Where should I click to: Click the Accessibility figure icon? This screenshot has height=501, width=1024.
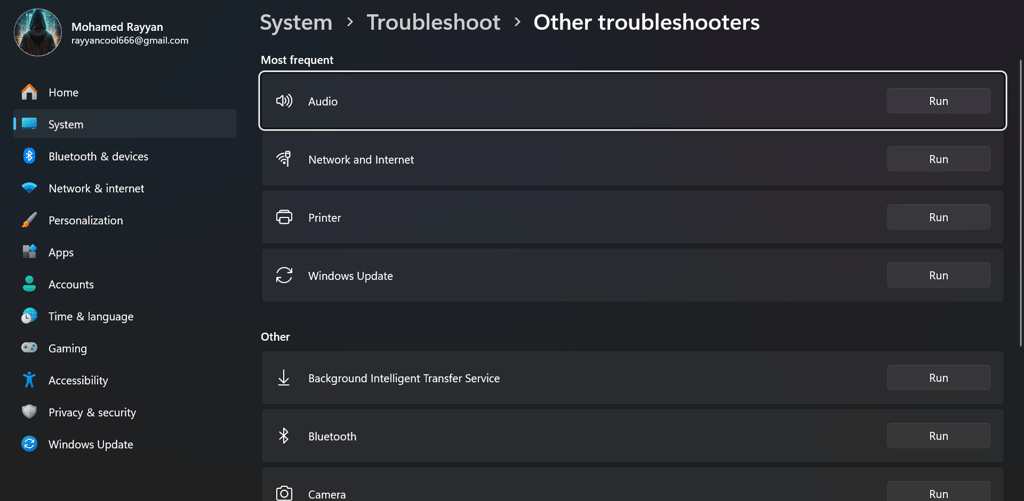point(29,380)
